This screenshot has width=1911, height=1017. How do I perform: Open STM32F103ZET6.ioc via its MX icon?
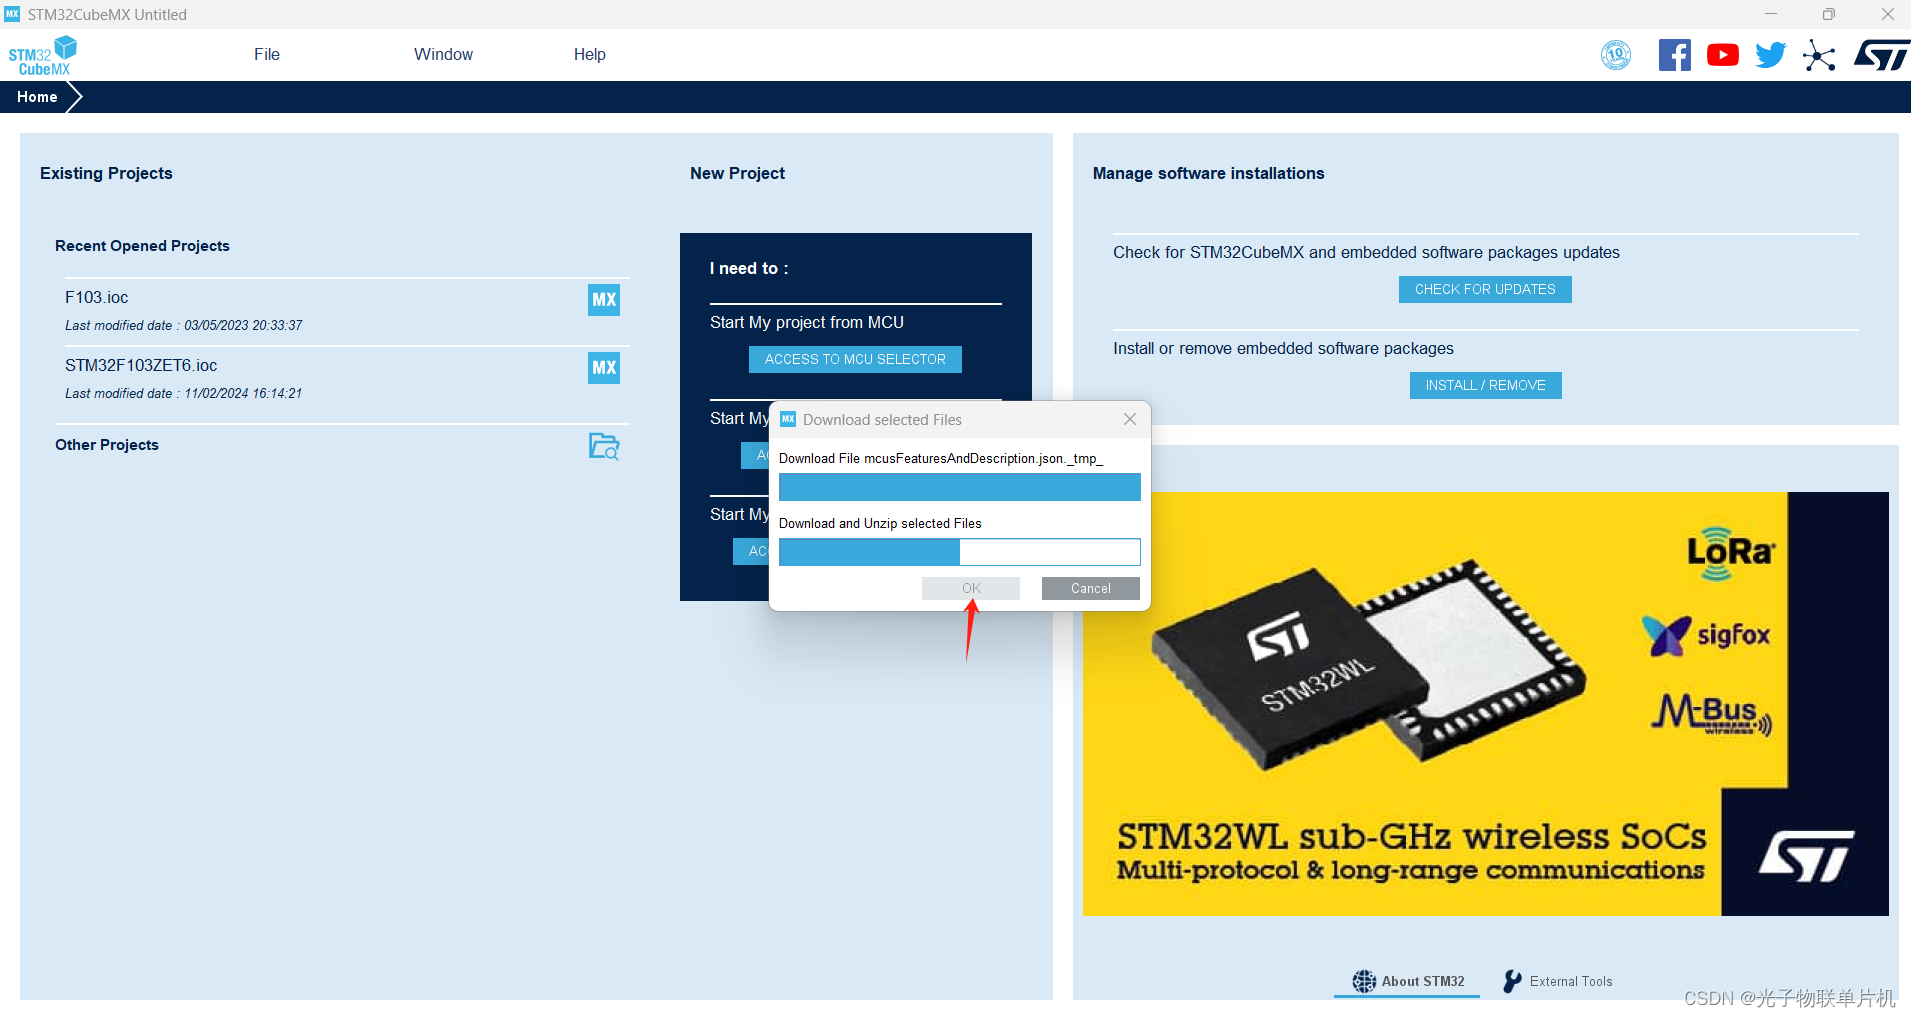click(x=604, y=367)
